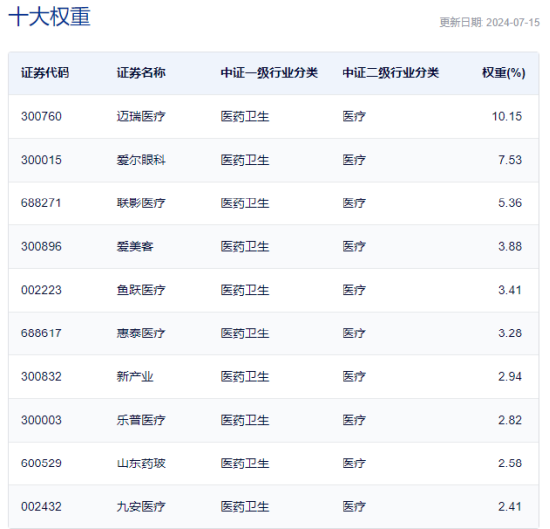Screen dimensions: 550x529
Task: Click weight value 3.41
Action: coord(510,290)
